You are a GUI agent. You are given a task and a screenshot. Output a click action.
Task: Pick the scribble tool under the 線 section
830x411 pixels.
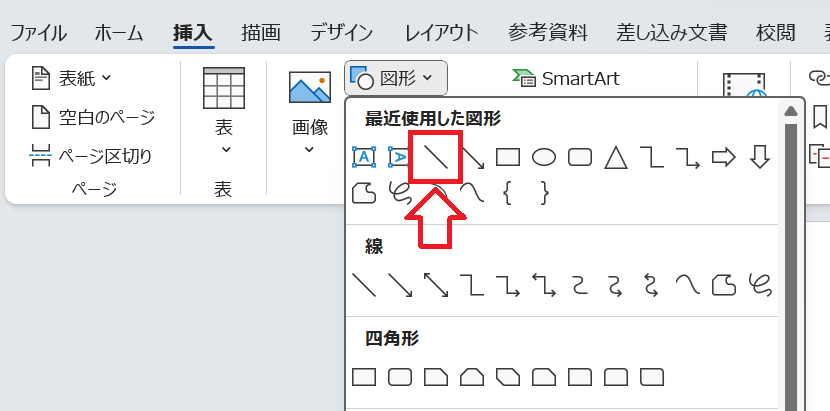tap(760, 285)
